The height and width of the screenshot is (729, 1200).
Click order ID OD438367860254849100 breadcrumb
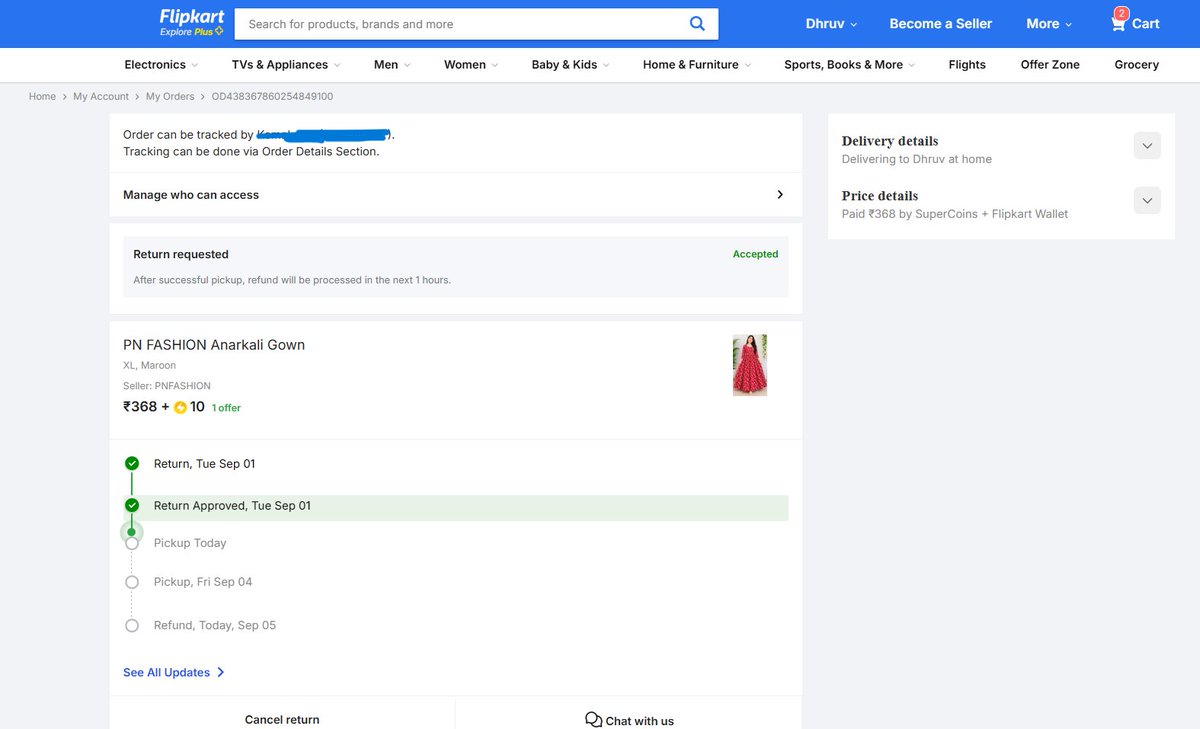pos(272,97)
